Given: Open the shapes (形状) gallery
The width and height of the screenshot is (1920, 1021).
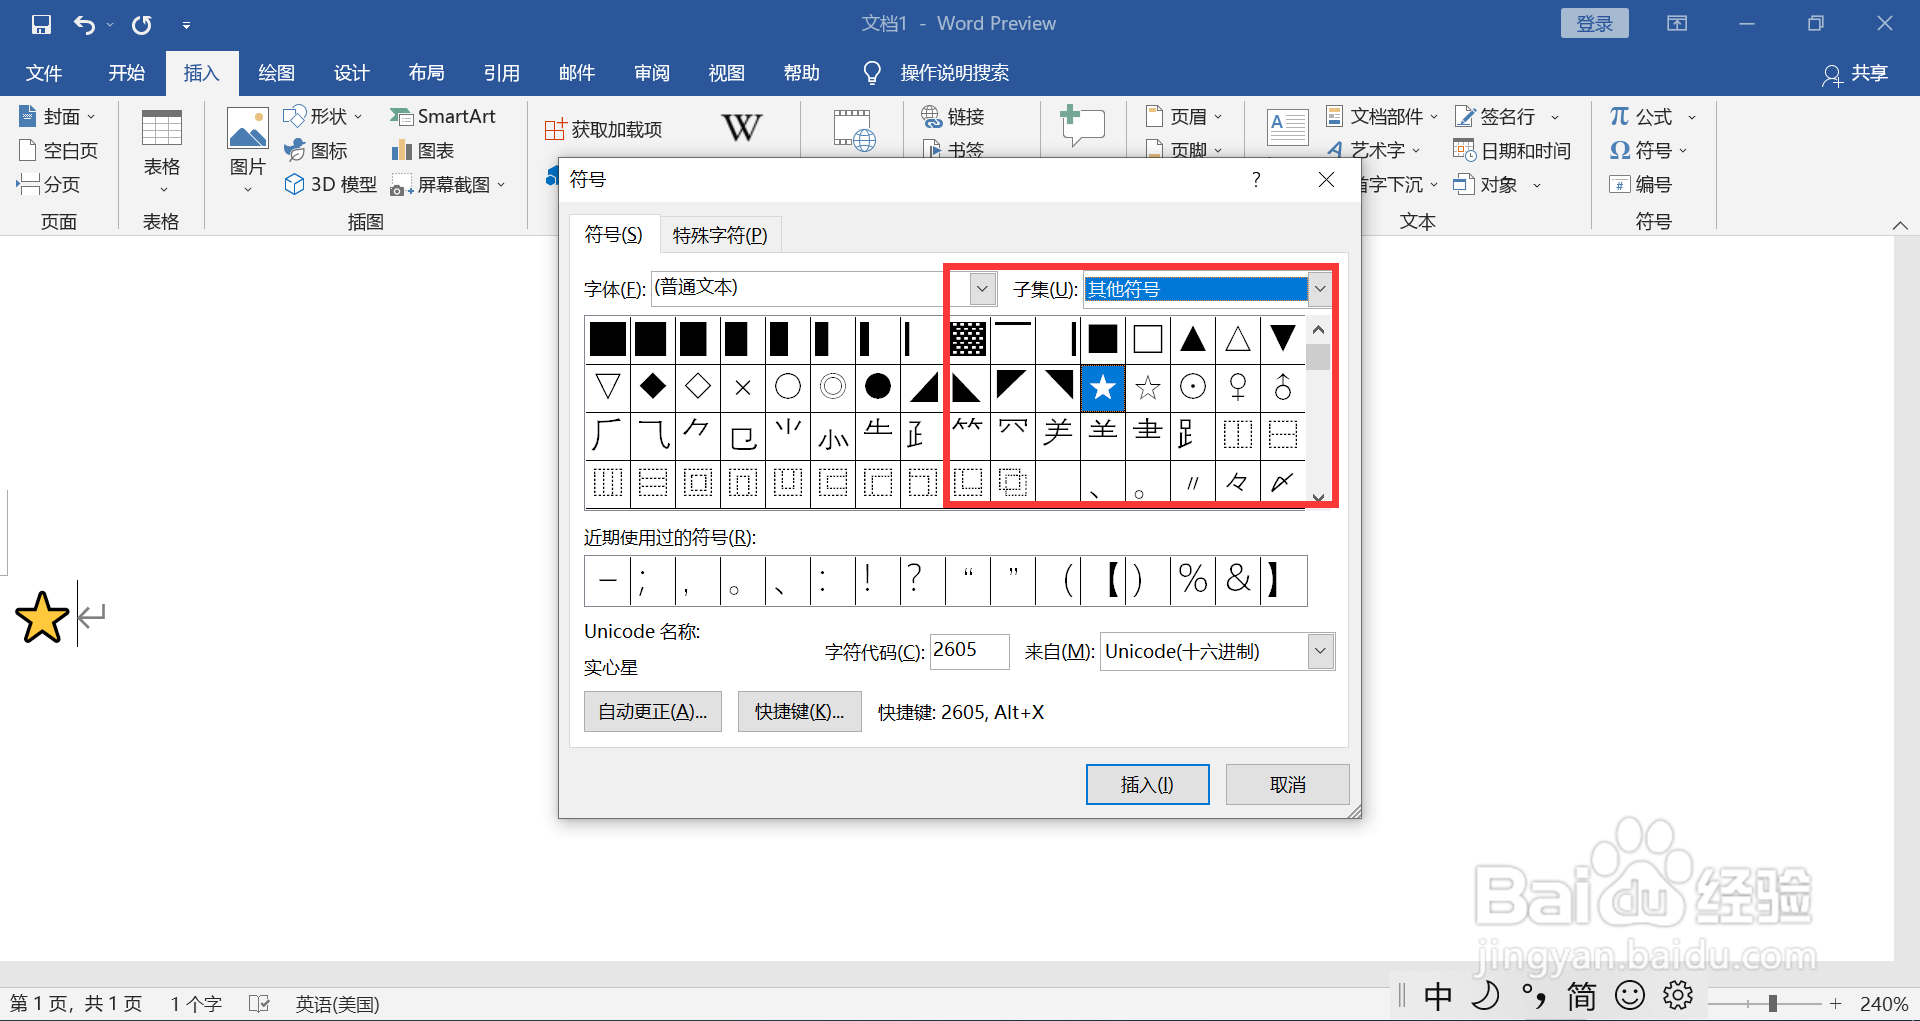Looking at the screenshot, I should click(322, 117).
